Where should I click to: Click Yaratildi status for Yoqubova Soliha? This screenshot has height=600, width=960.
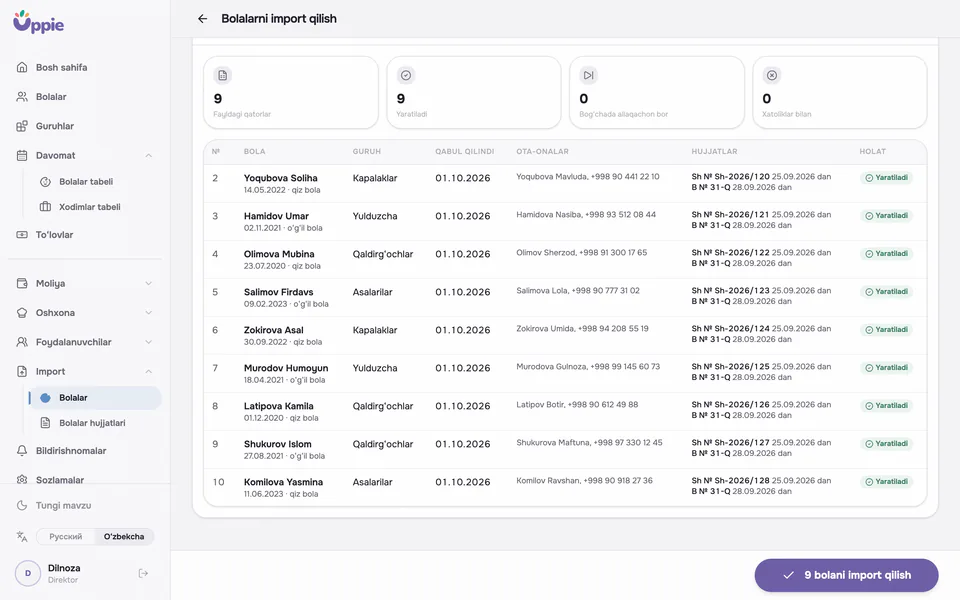886,178
